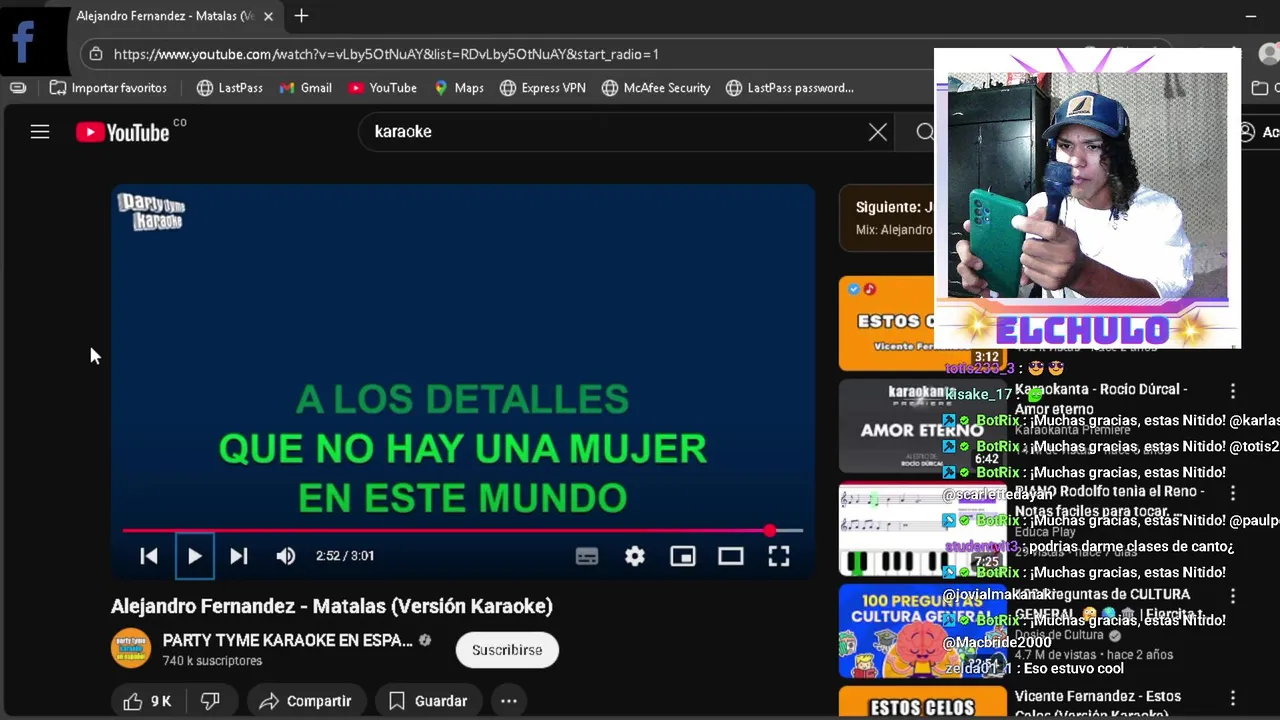Enable miniplayer mode
Screen dimensions: 1280x720
pos(683,556)
